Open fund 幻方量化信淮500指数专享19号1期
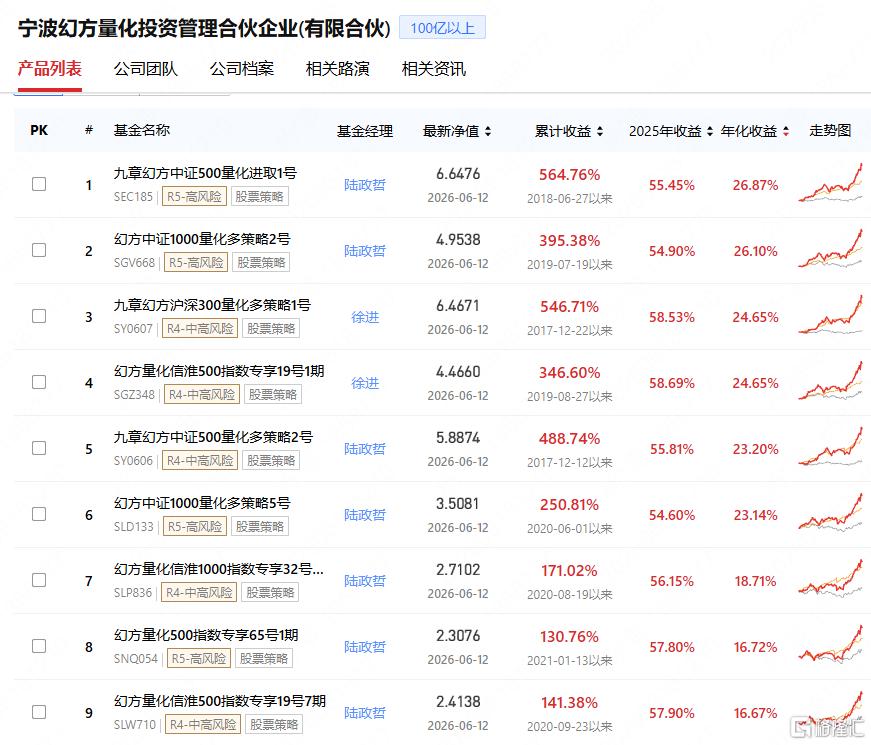The image size is (871, 745). tap(219, 372)
